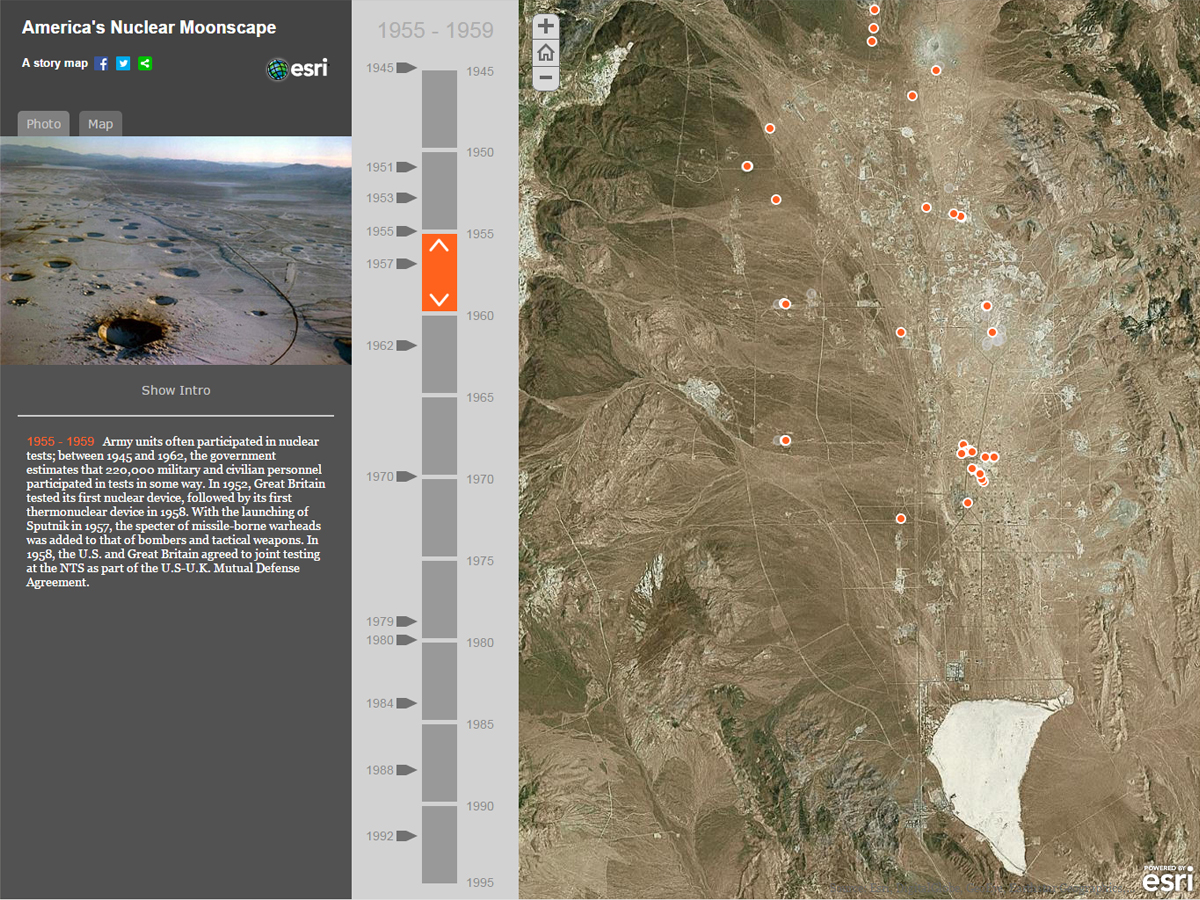Select the 1992 timeline event marker
The height and width of the screenshot is (900, 1200).
[x=405, y=836]
